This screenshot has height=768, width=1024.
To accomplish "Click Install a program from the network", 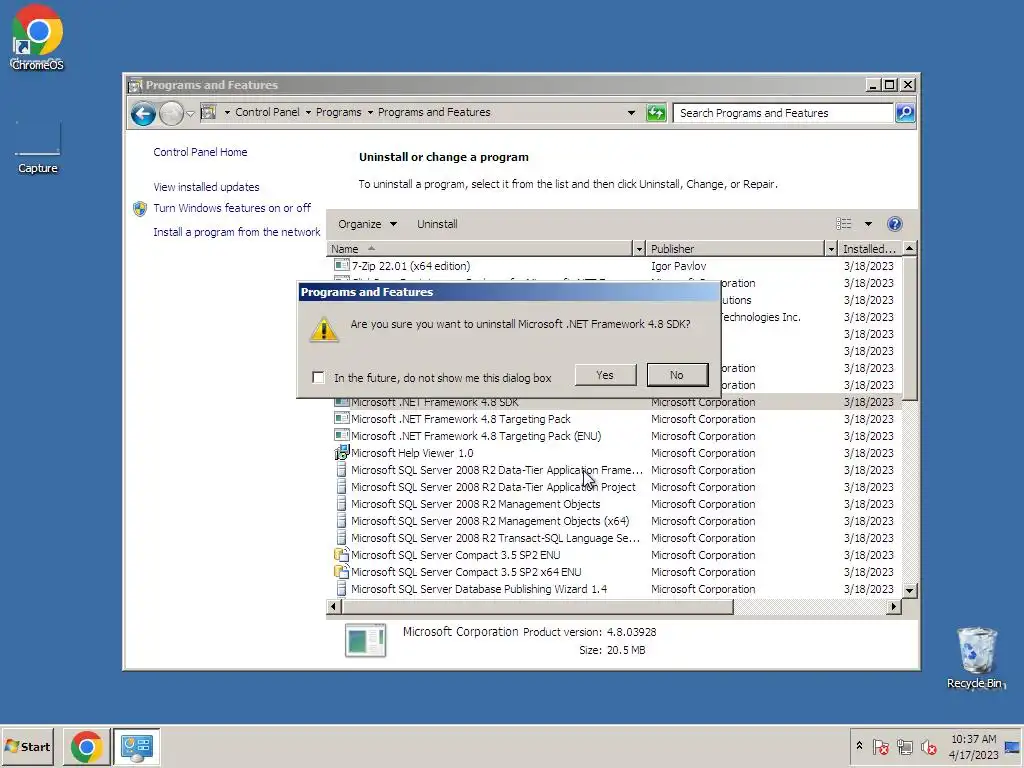I will [x=236, y=232].
